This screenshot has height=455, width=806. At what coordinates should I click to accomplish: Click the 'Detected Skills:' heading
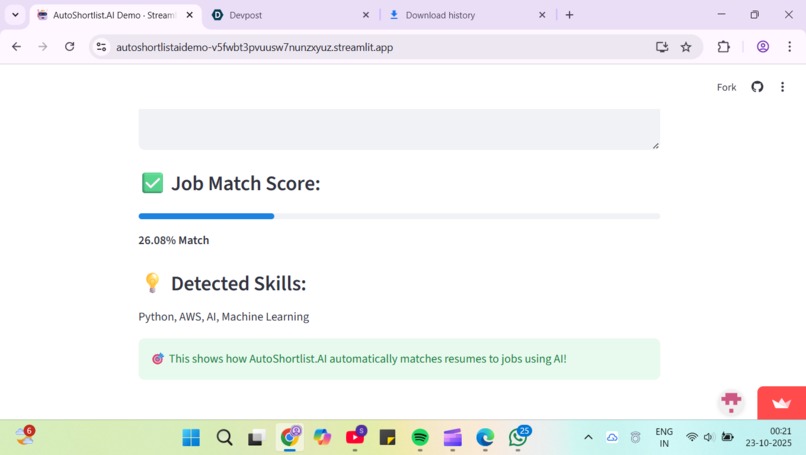[x=239, y=284]
